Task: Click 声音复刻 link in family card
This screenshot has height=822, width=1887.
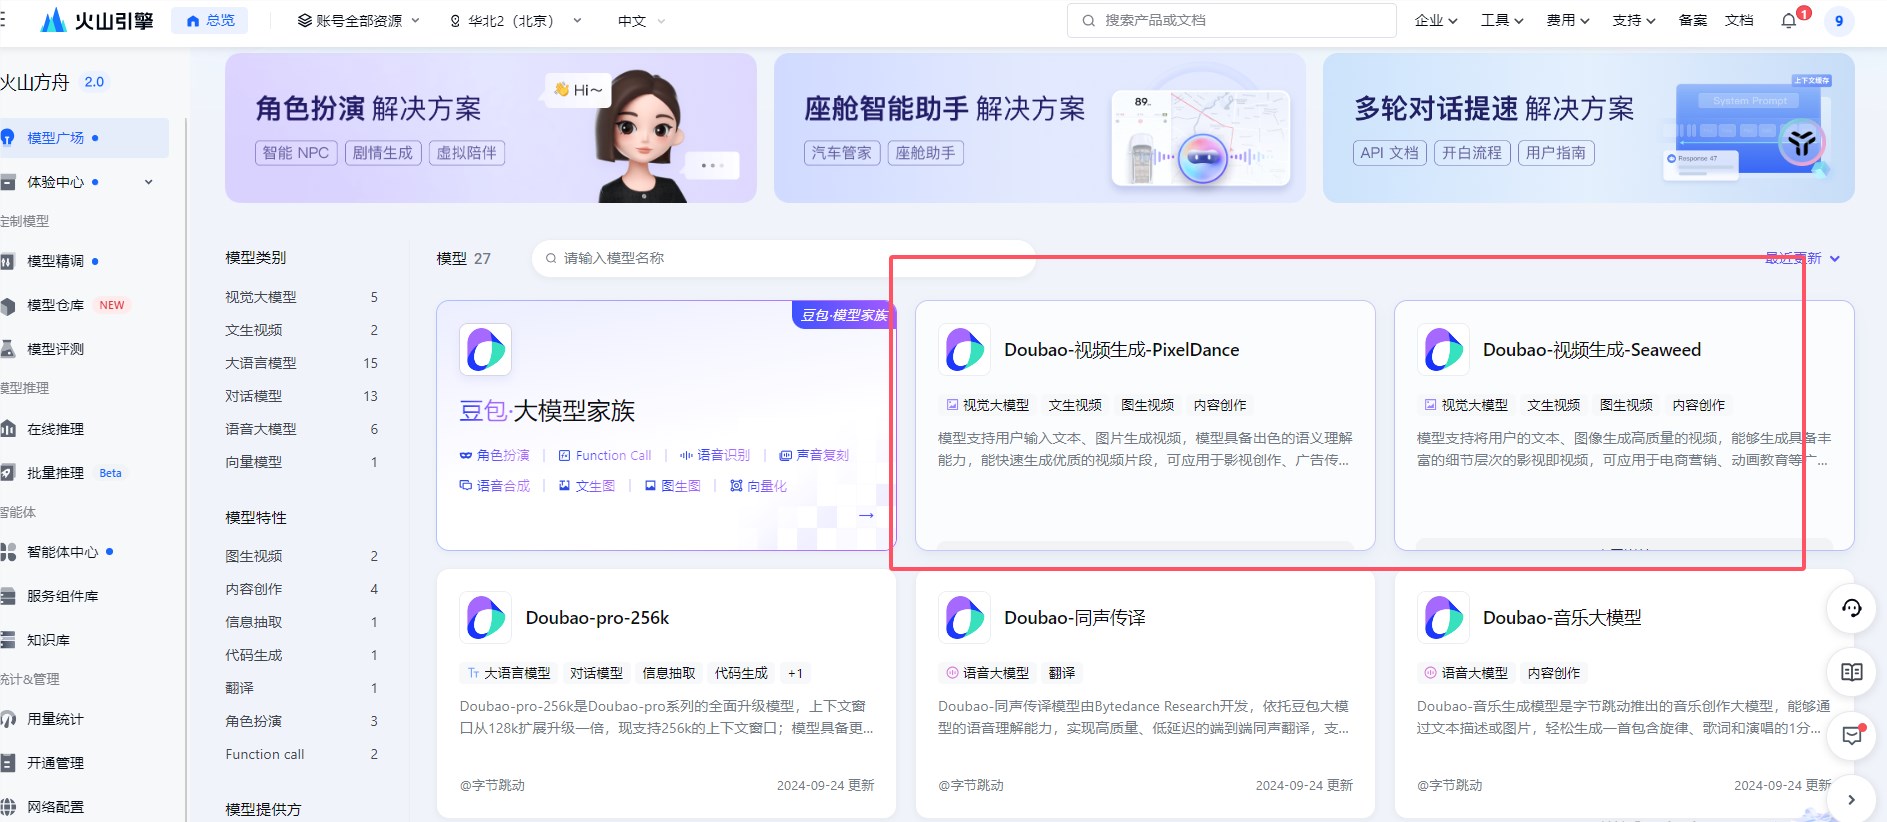Action: click(x=814, y=455)
